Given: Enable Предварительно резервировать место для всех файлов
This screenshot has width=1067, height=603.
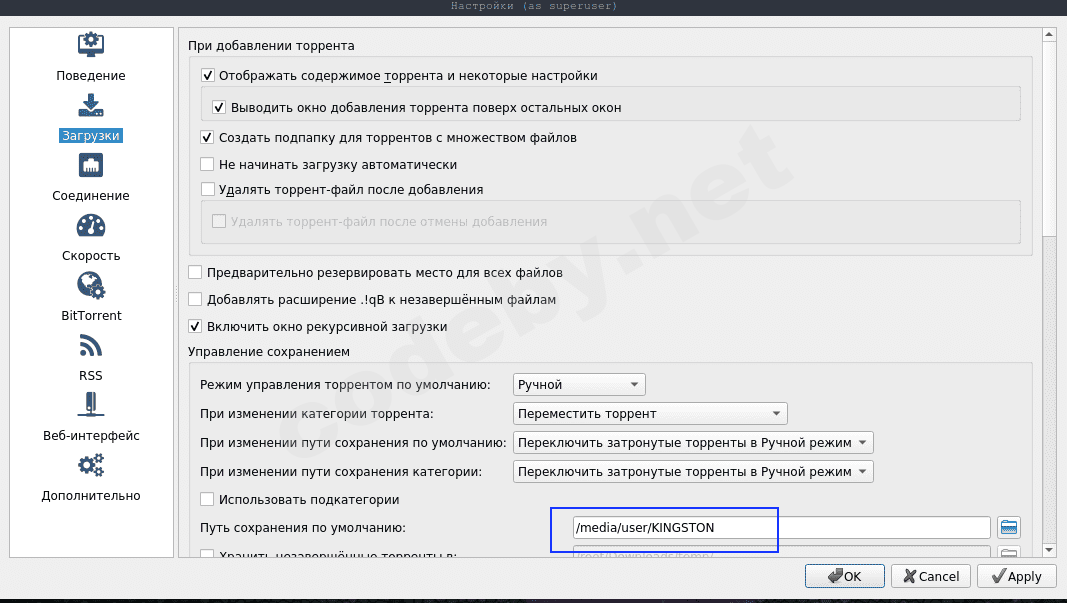Looking at the screenshot, I should tap(195, 272).
